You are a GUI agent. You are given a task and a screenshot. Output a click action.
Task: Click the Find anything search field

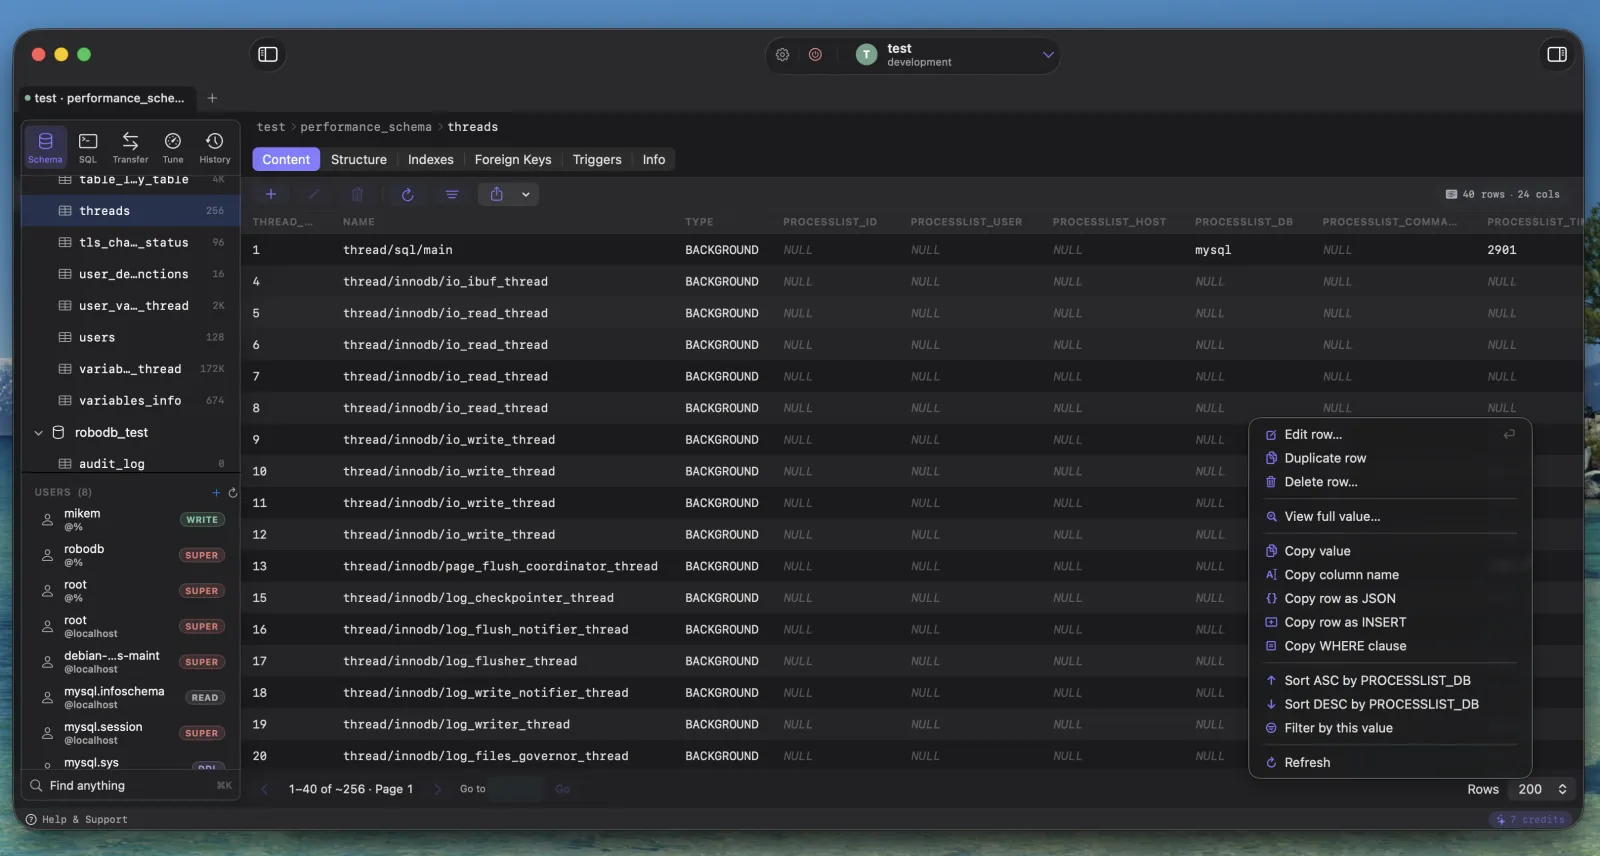tap(131, 786)
